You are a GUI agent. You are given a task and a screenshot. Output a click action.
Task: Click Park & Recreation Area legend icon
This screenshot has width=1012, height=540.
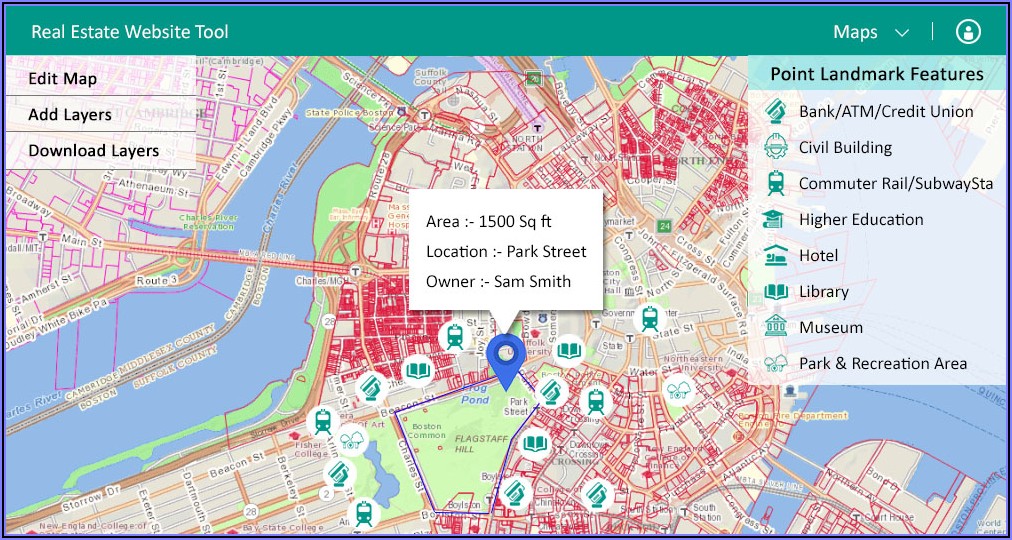click(x=775, y=363)
